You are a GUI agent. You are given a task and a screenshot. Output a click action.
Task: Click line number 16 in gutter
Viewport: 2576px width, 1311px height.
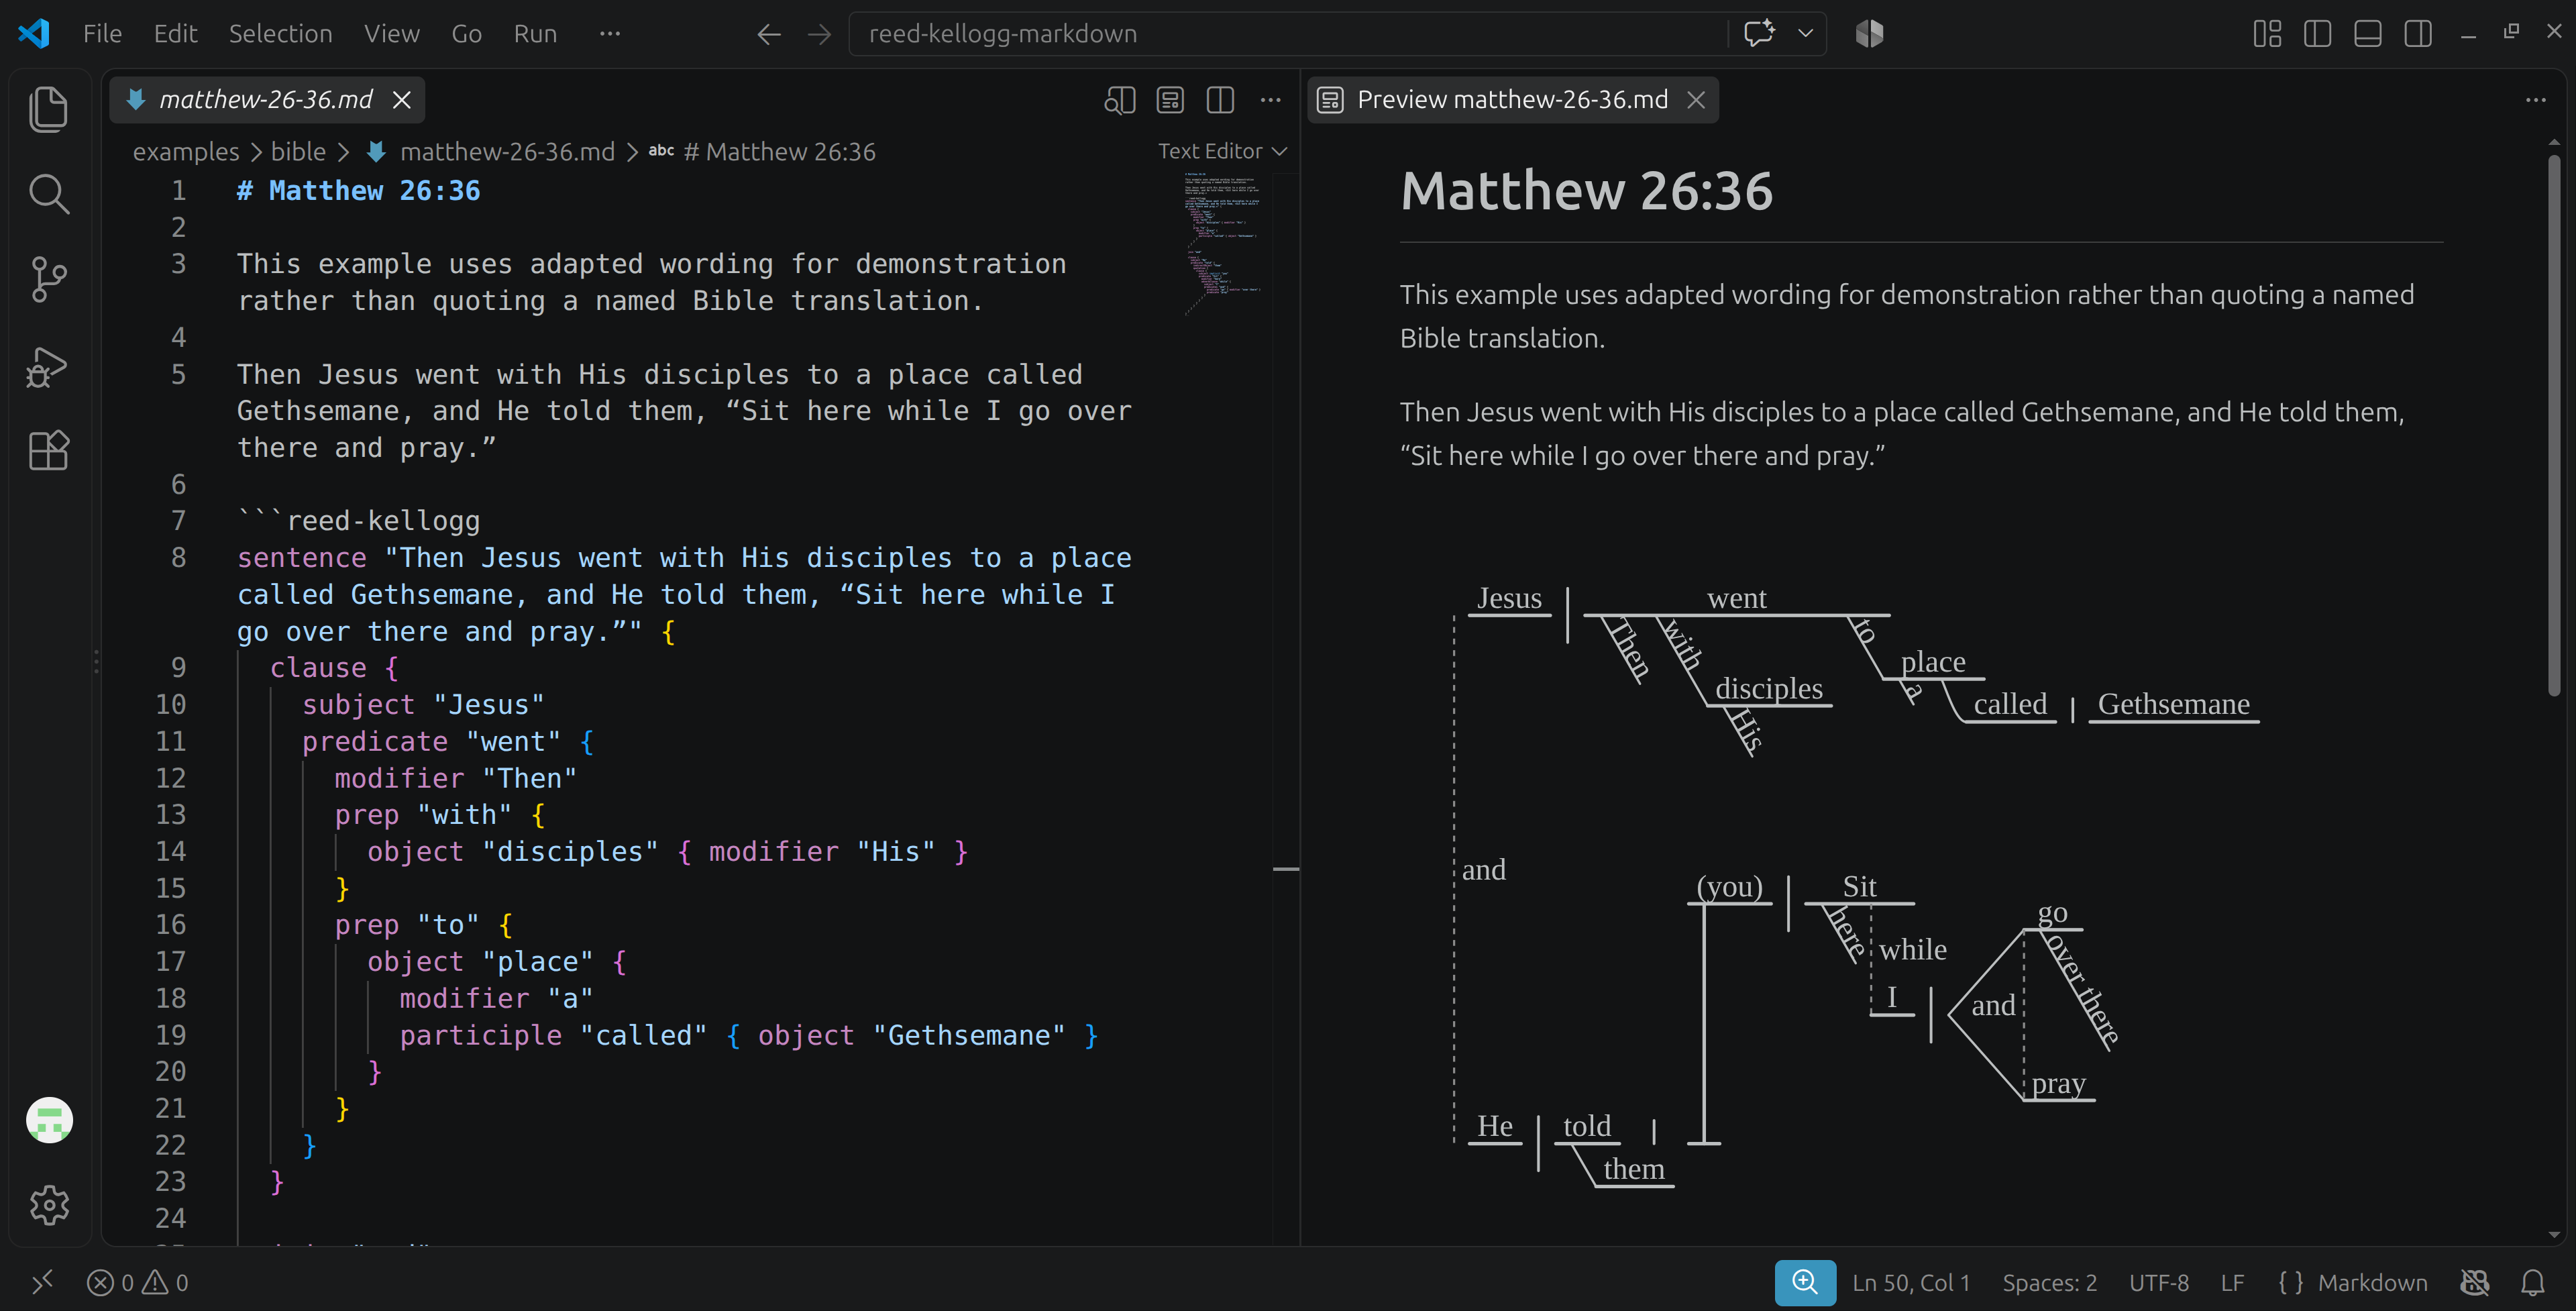pos(171,925)
